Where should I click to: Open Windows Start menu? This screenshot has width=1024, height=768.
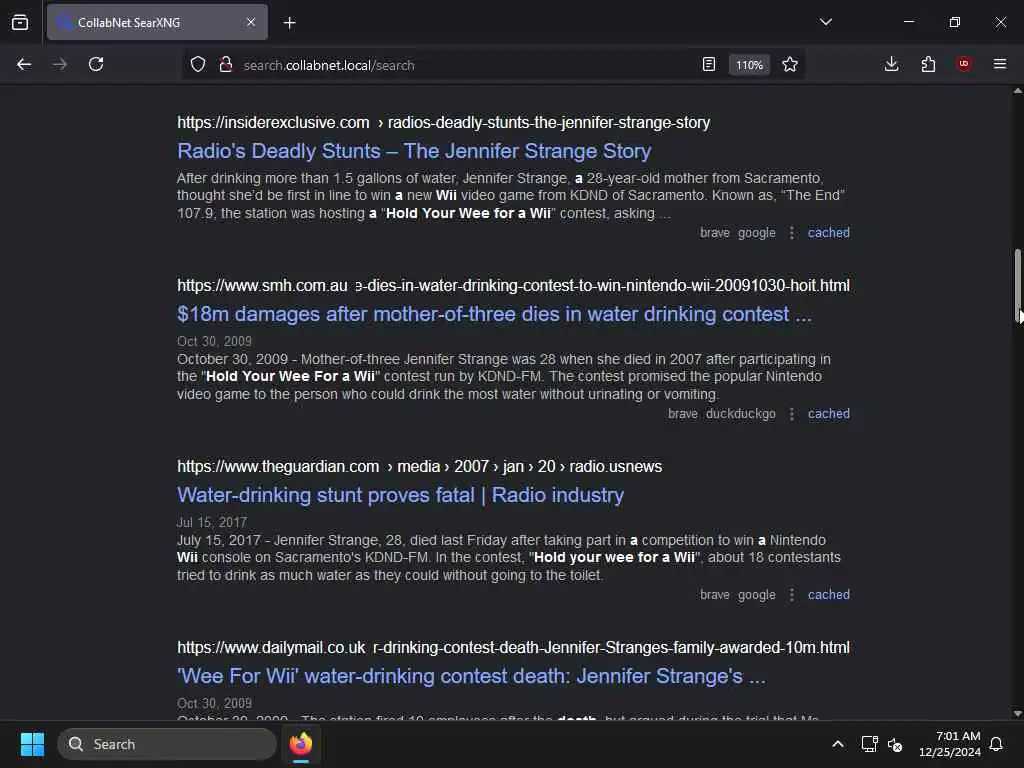click(32, 744)
